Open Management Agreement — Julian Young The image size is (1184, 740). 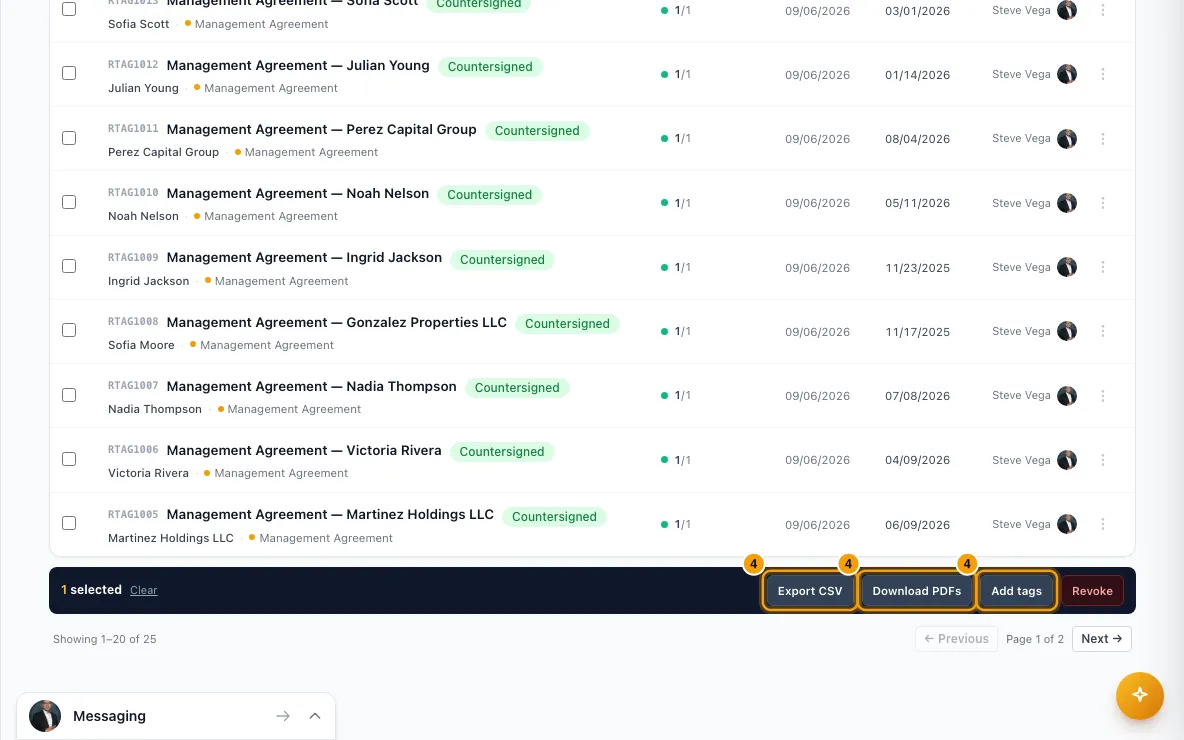[x=298, y=66]
